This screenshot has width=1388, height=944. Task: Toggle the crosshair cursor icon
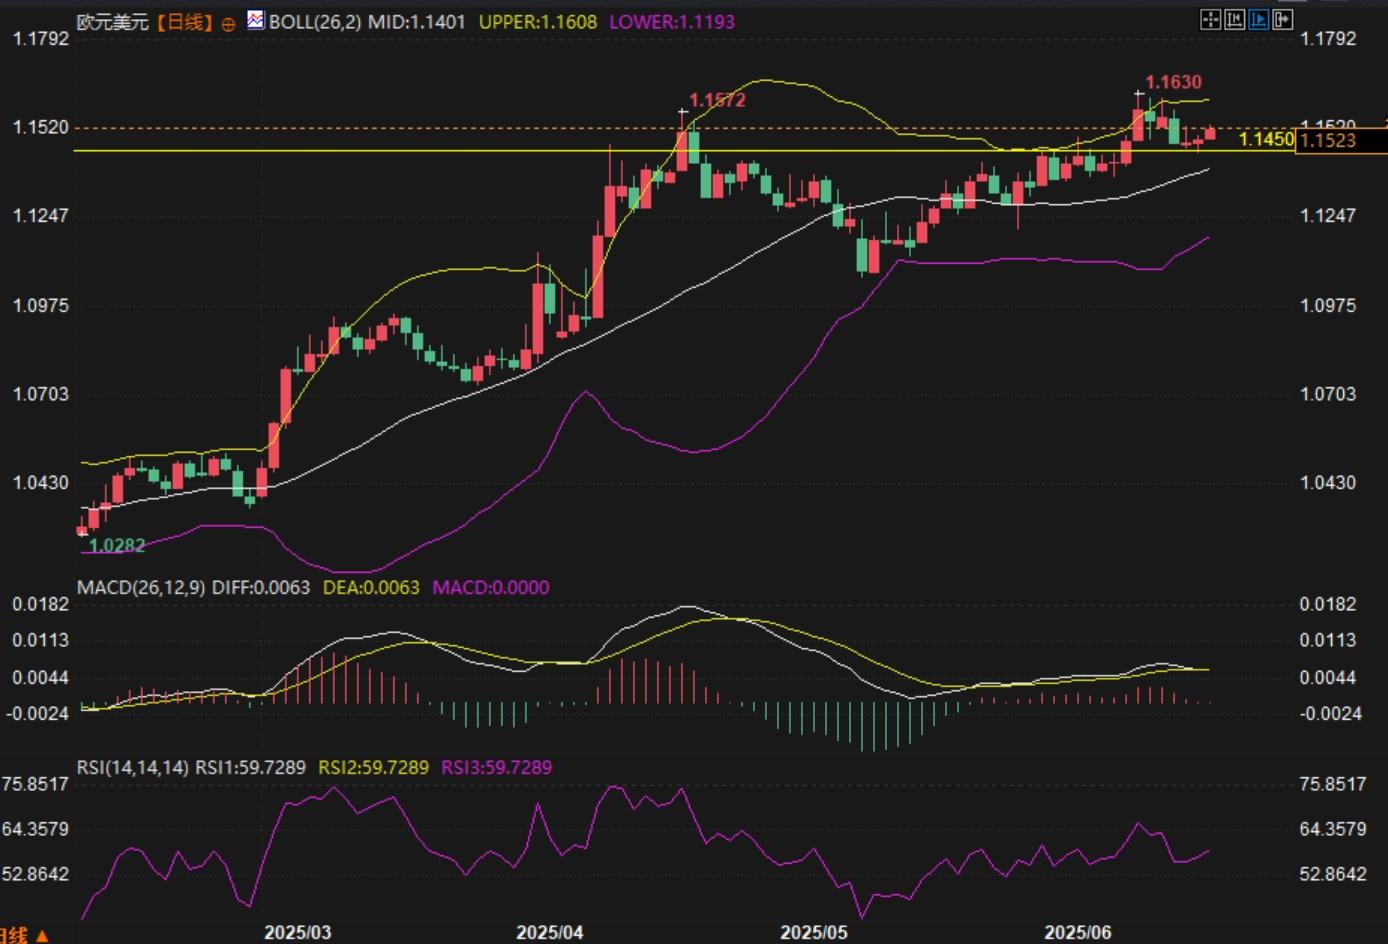pyautogui.click(x=1210, y=19)
